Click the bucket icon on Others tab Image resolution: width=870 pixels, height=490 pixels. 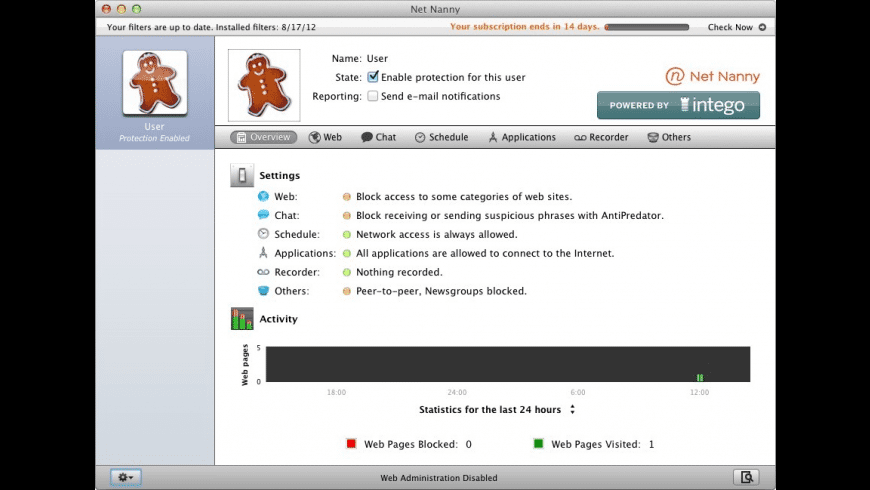click(653, 137)
